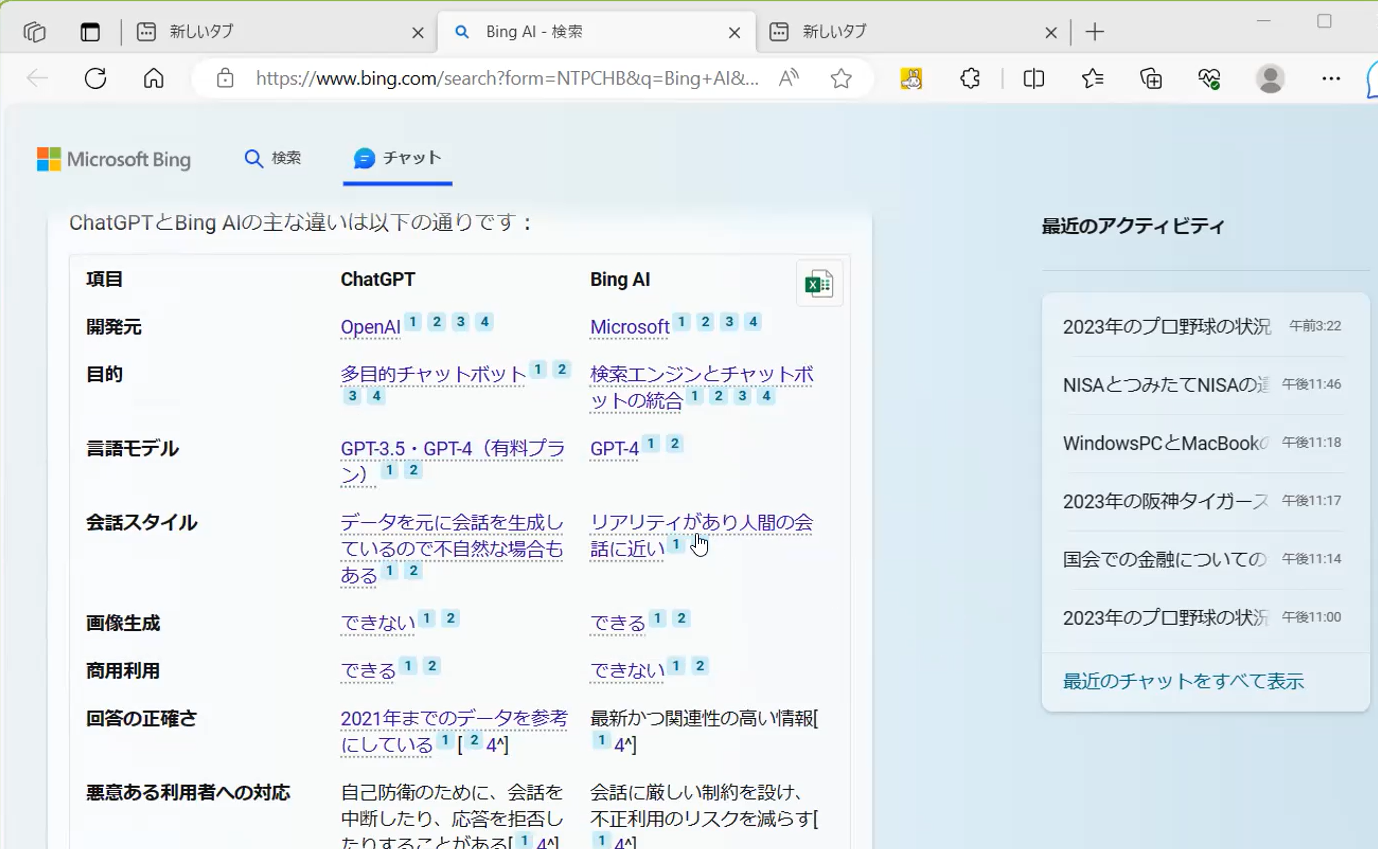Screen dimensions: 1378x849
Task: Open データを元に会話を生成 link
Action: pos(452,548)
